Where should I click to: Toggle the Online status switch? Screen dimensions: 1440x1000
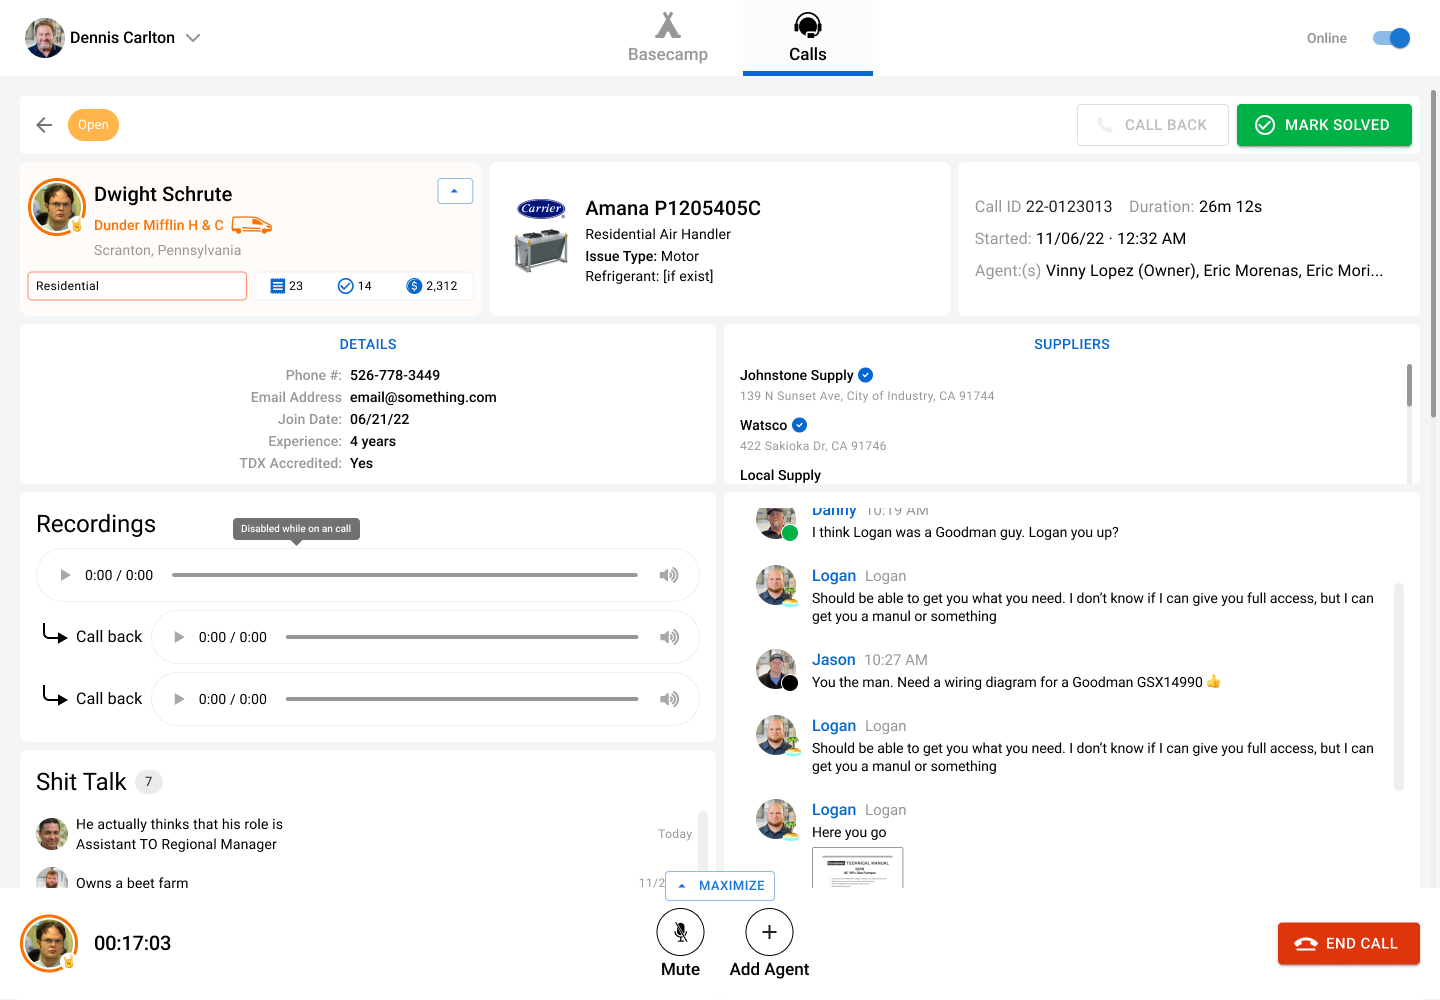[1391, 38]
